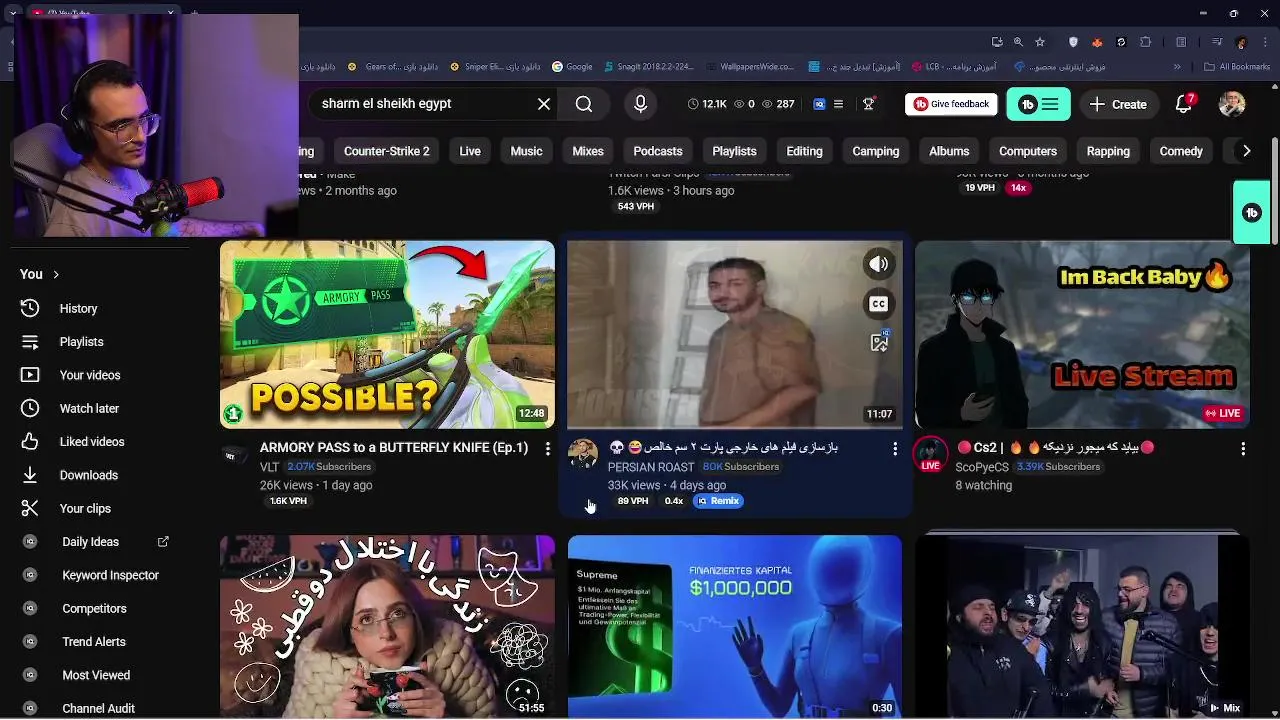
Task: Select the Live filter chip
Action: pyautogui.click(x=470, y=151)
